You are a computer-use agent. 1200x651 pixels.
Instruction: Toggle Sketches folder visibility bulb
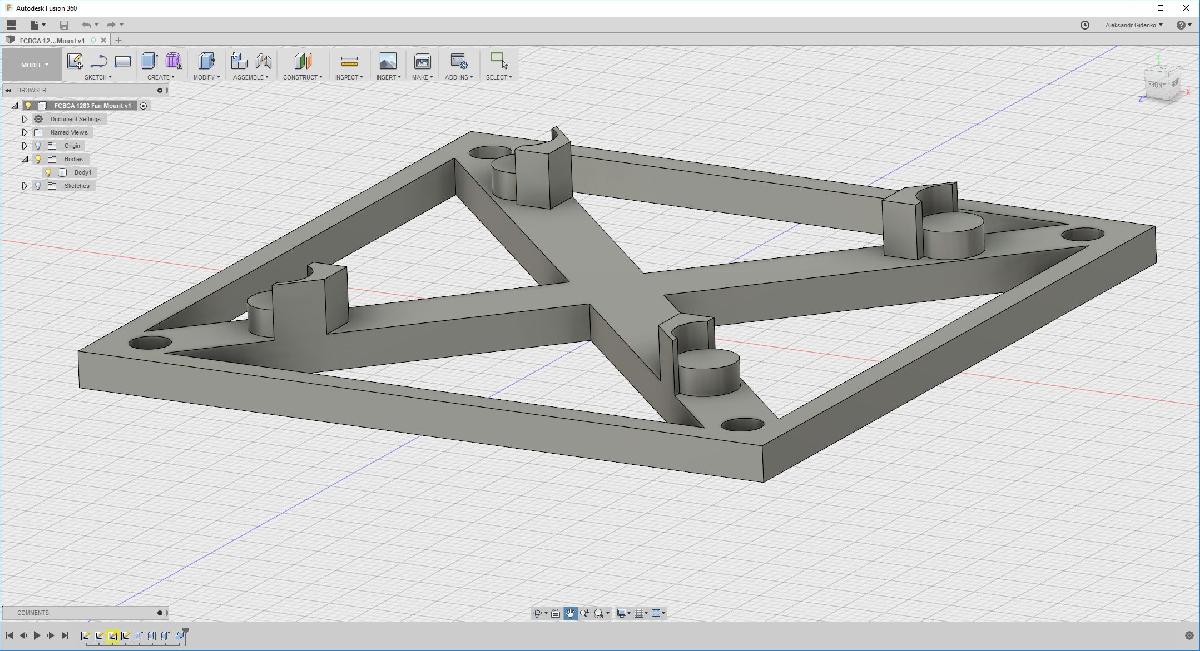[37, 186]
